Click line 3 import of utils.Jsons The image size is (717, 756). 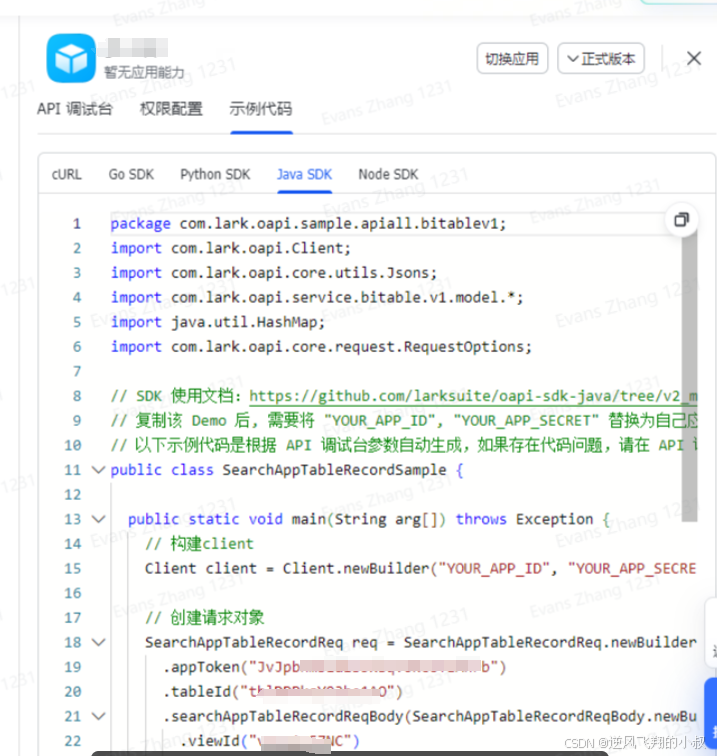[274, 273]
